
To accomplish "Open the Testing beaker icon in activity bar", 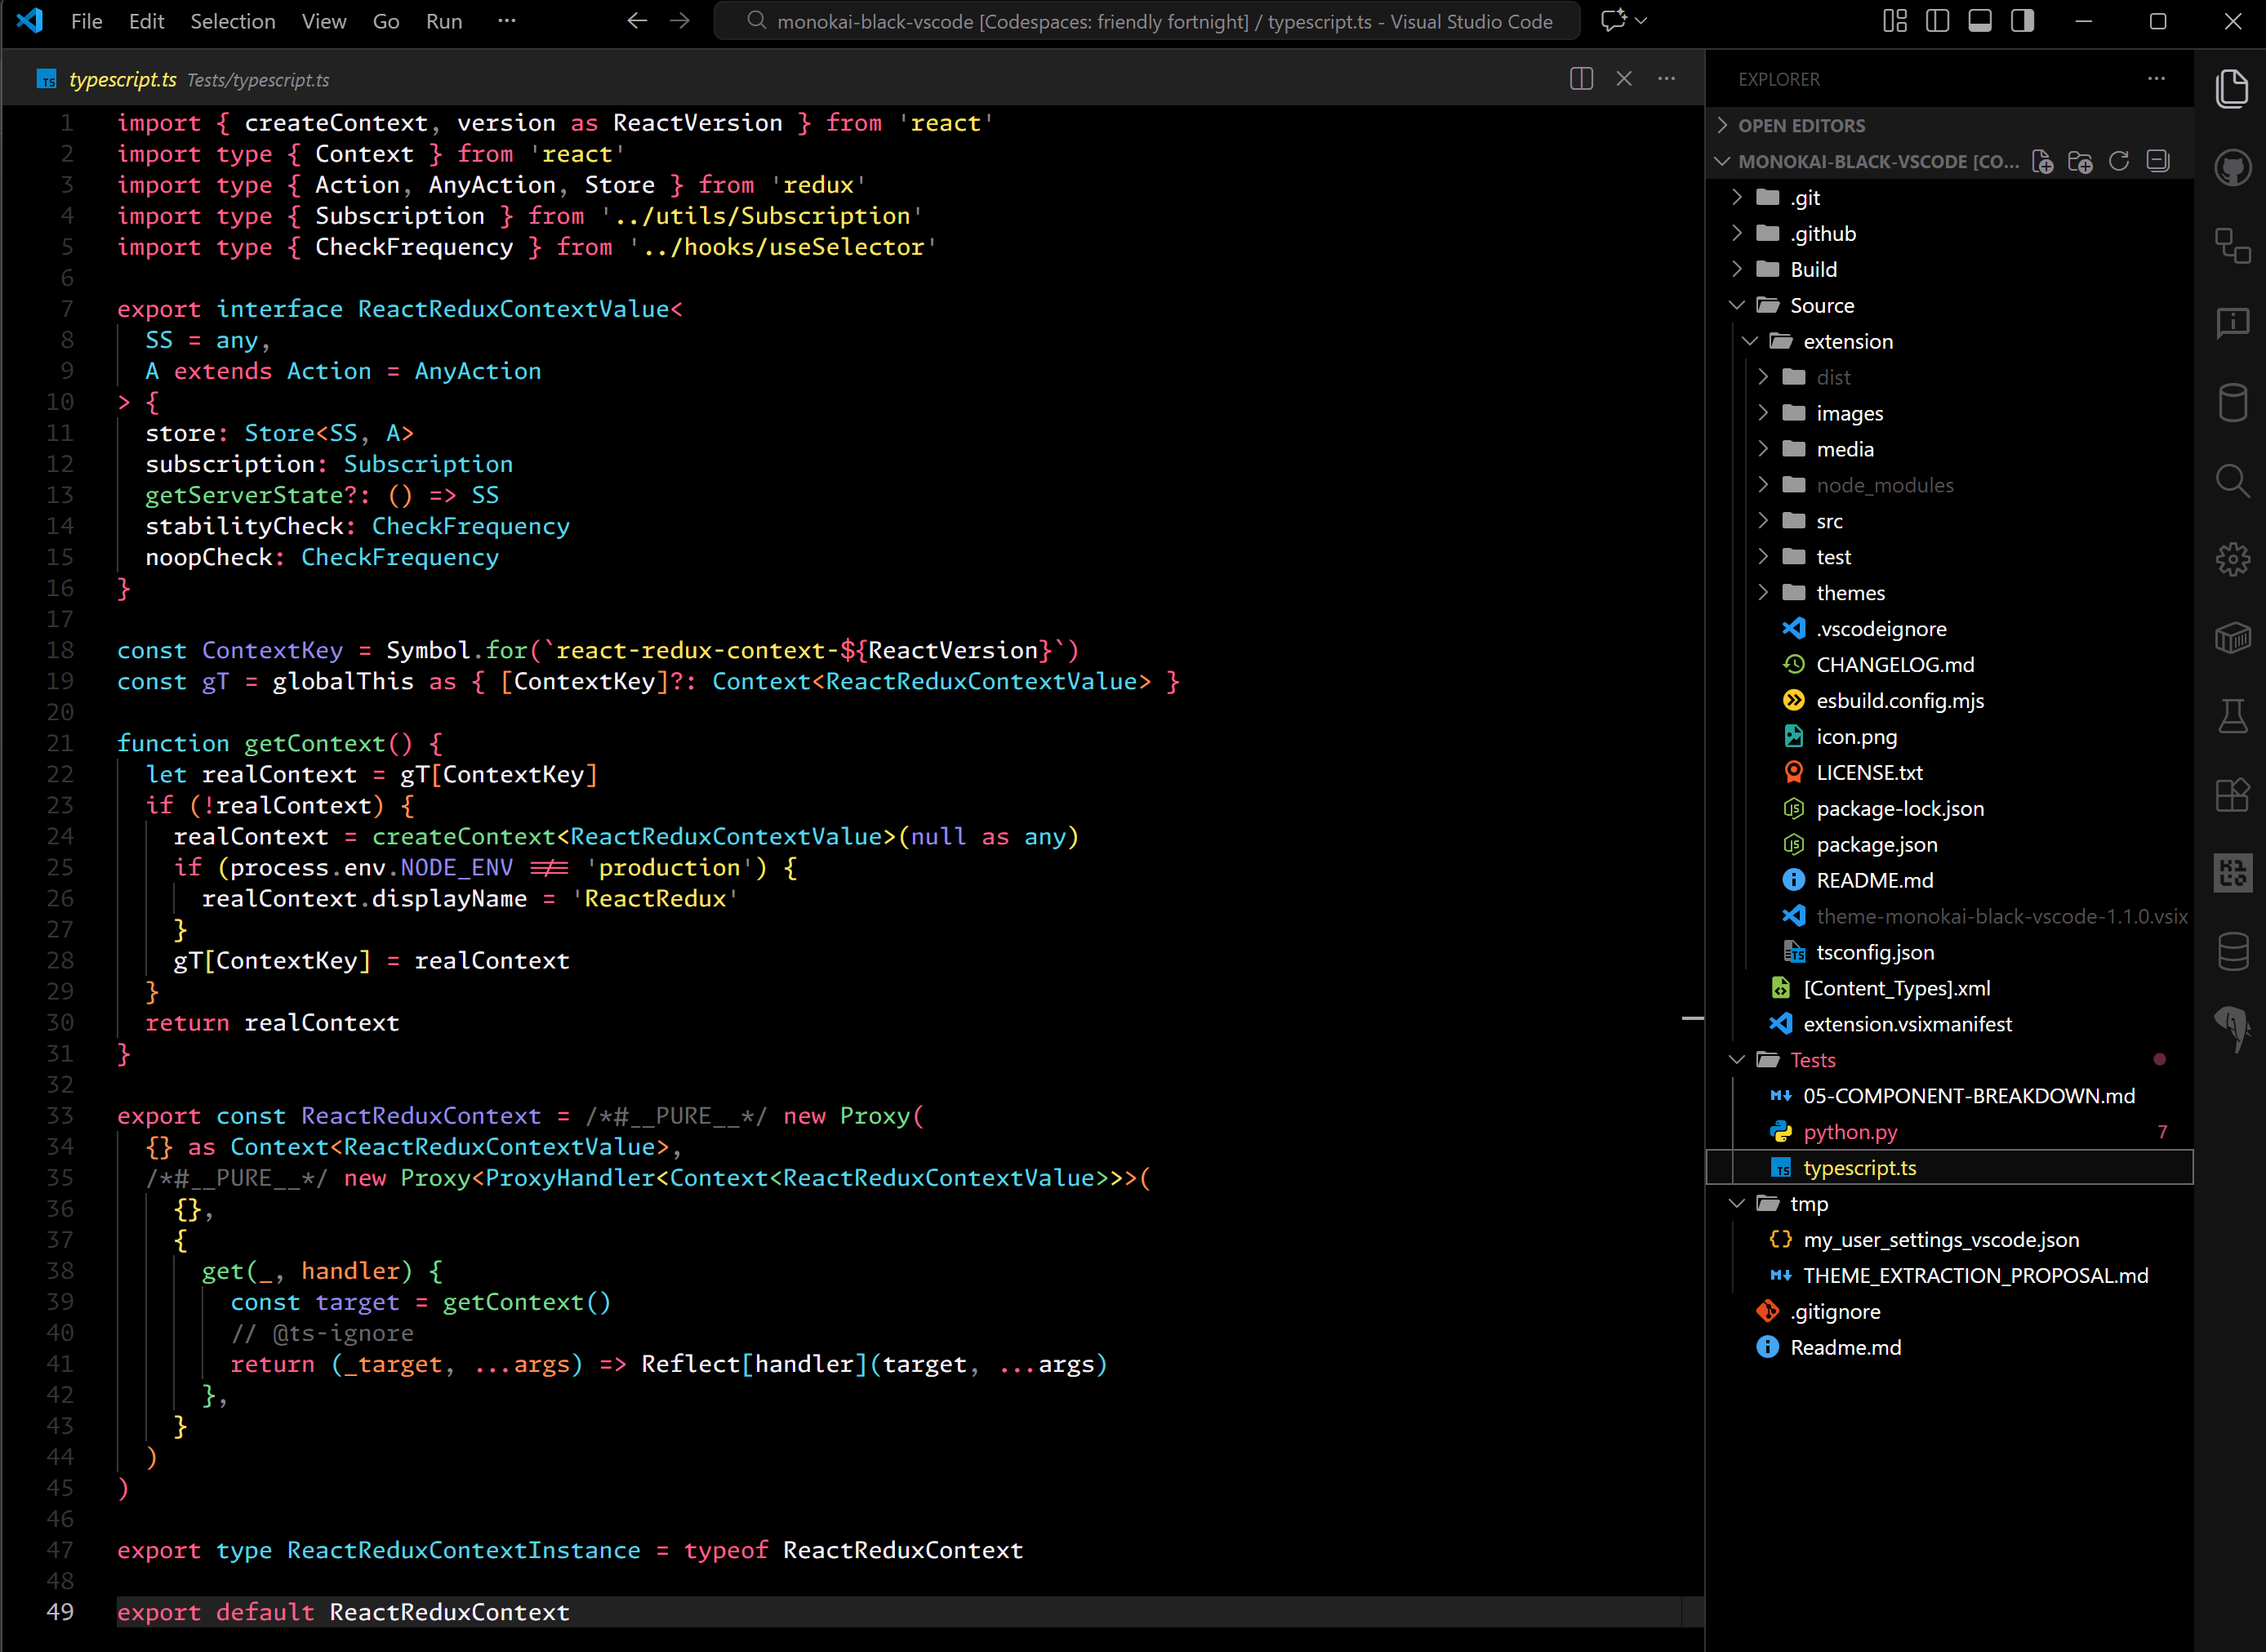I will point(2234,716).
